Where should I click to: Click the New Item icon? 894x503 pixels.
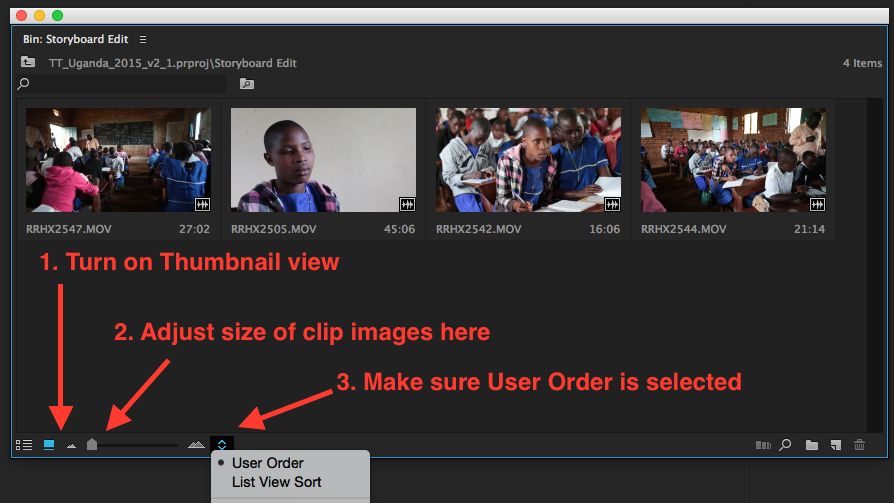click(x=835, y=445)
